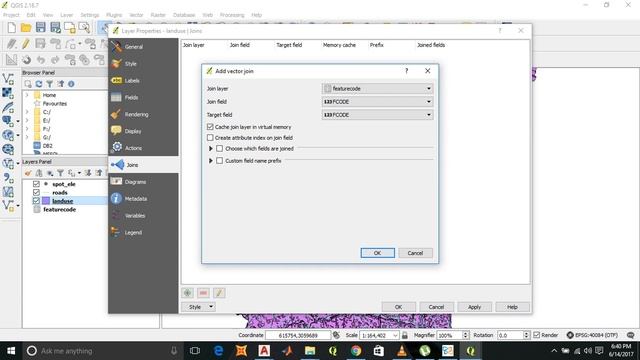Open the Diagrams properties section

pos(143,182)
